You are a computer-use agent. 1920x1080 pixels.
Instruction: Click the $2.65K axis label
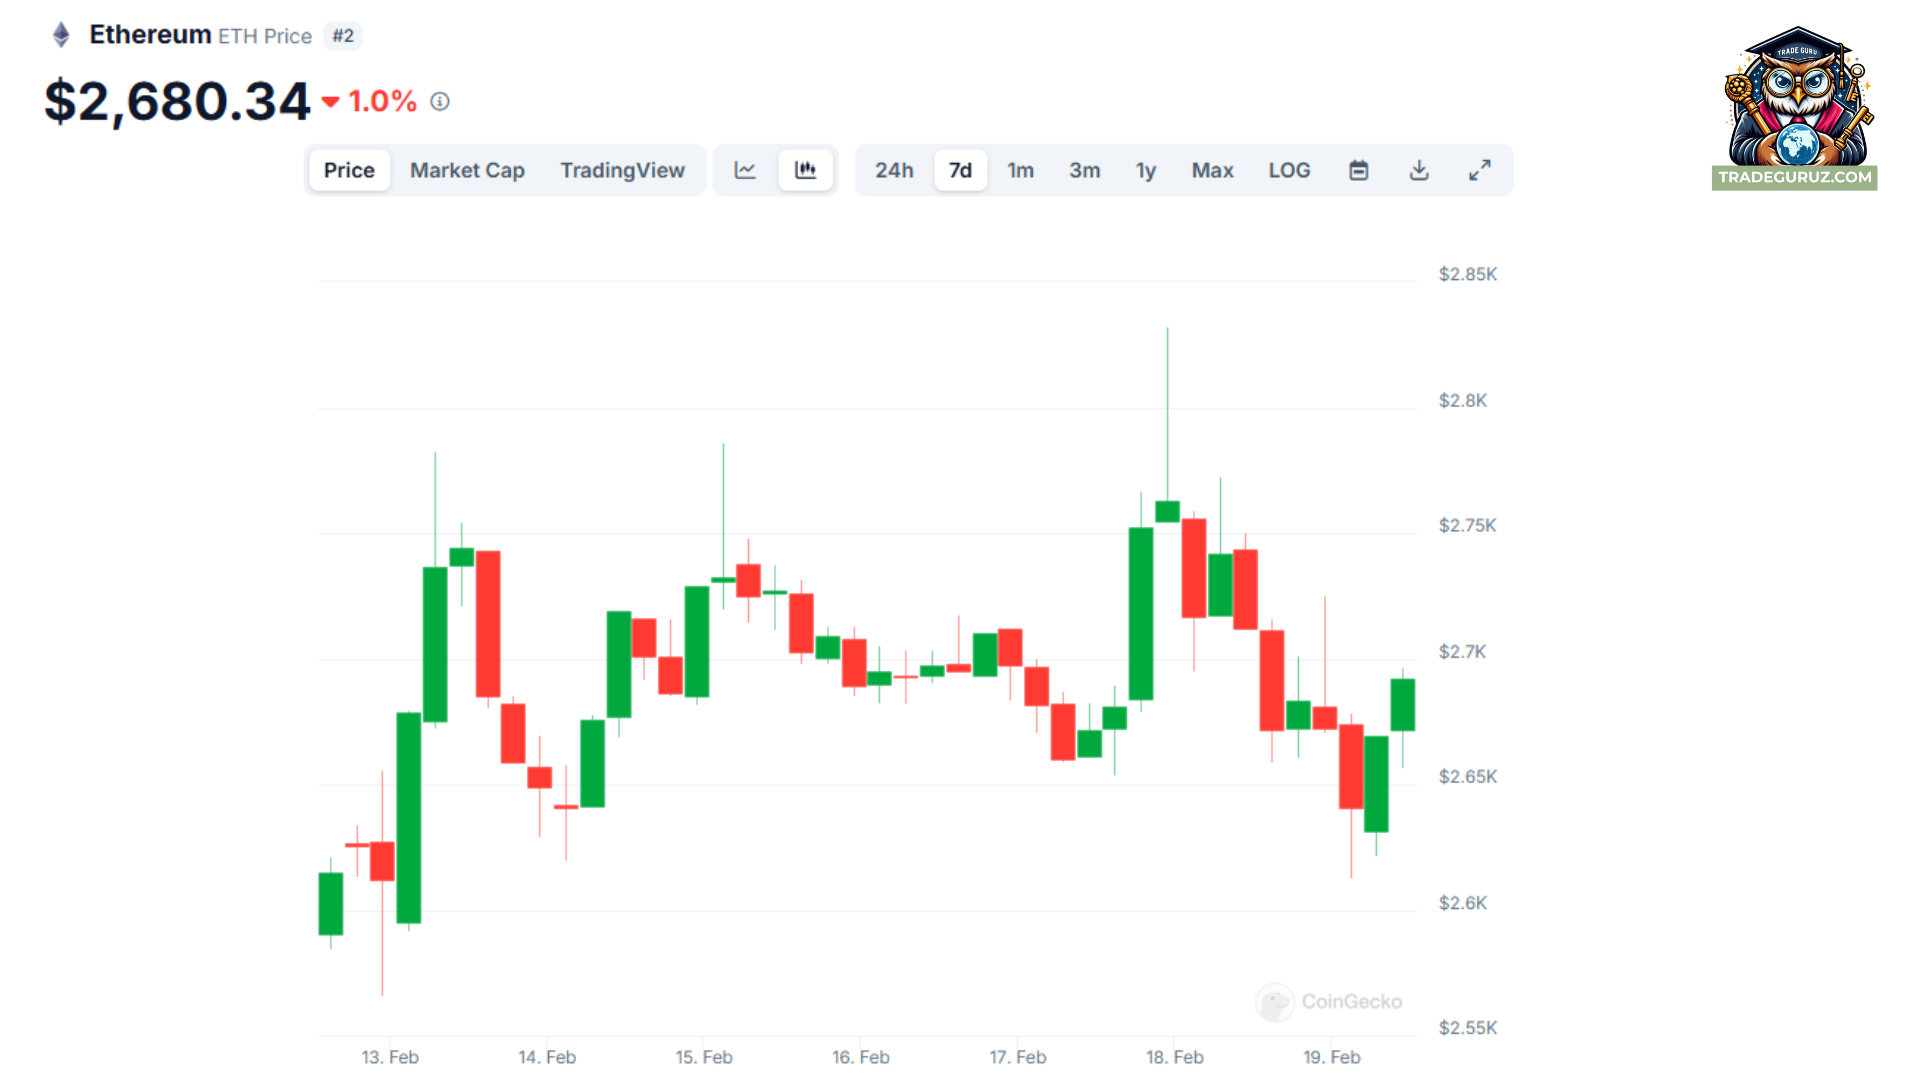click(x=1467, y=776)
